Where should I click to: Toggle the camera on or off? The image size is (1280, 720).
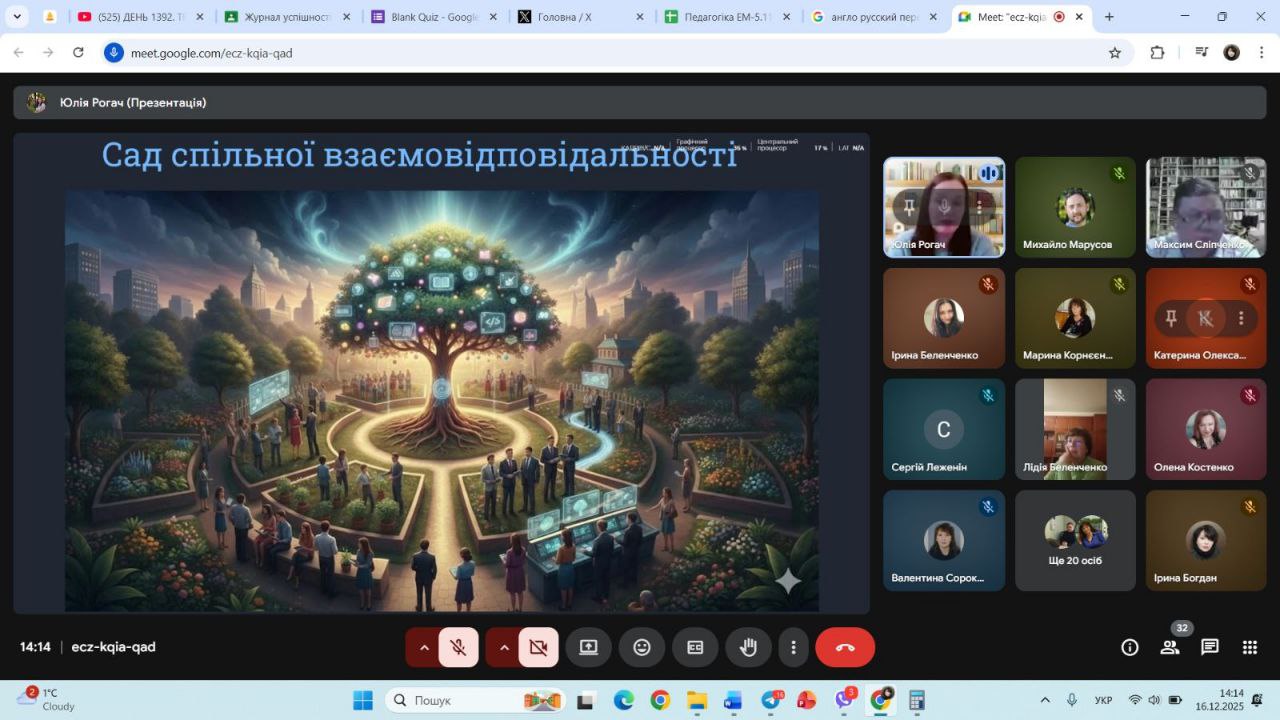point(538,647)
